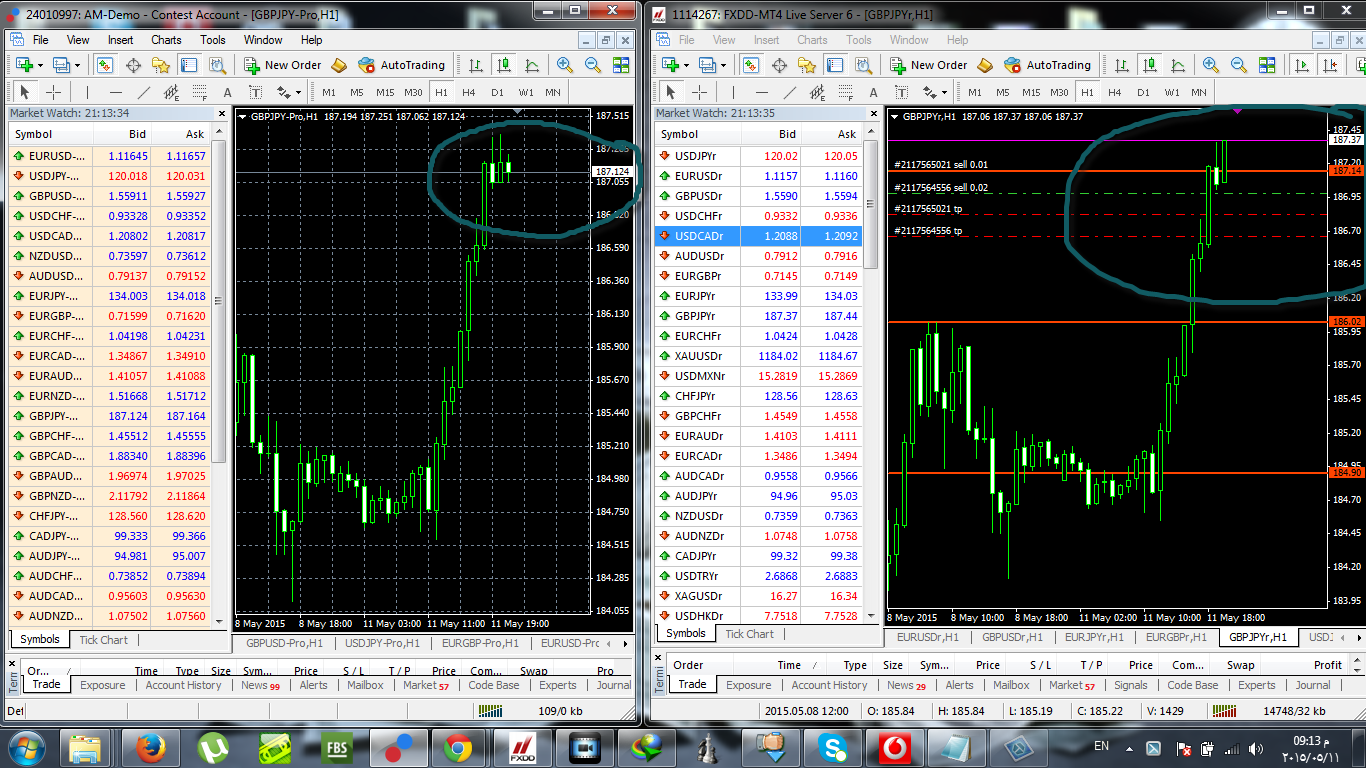The image size is (1366, 768).
Task: Open new chart dropdown arrow in FXDD-MT4
Action: point(688,65)
